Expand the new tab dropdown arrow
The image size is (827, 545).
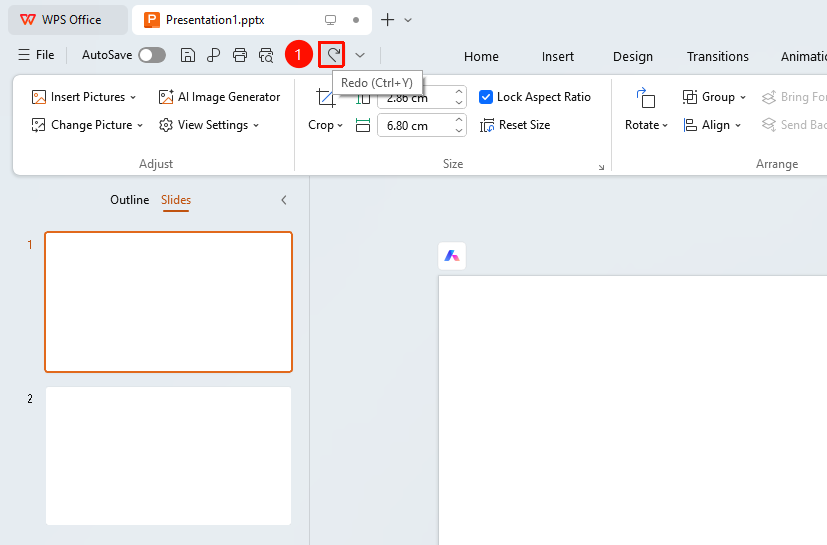tap(408, 20)
